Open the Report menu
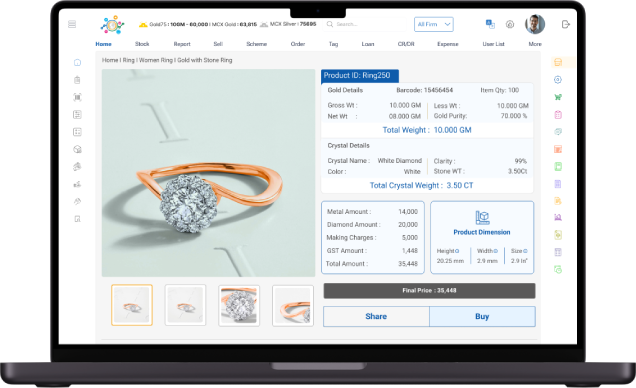 [x=182, y=44]
